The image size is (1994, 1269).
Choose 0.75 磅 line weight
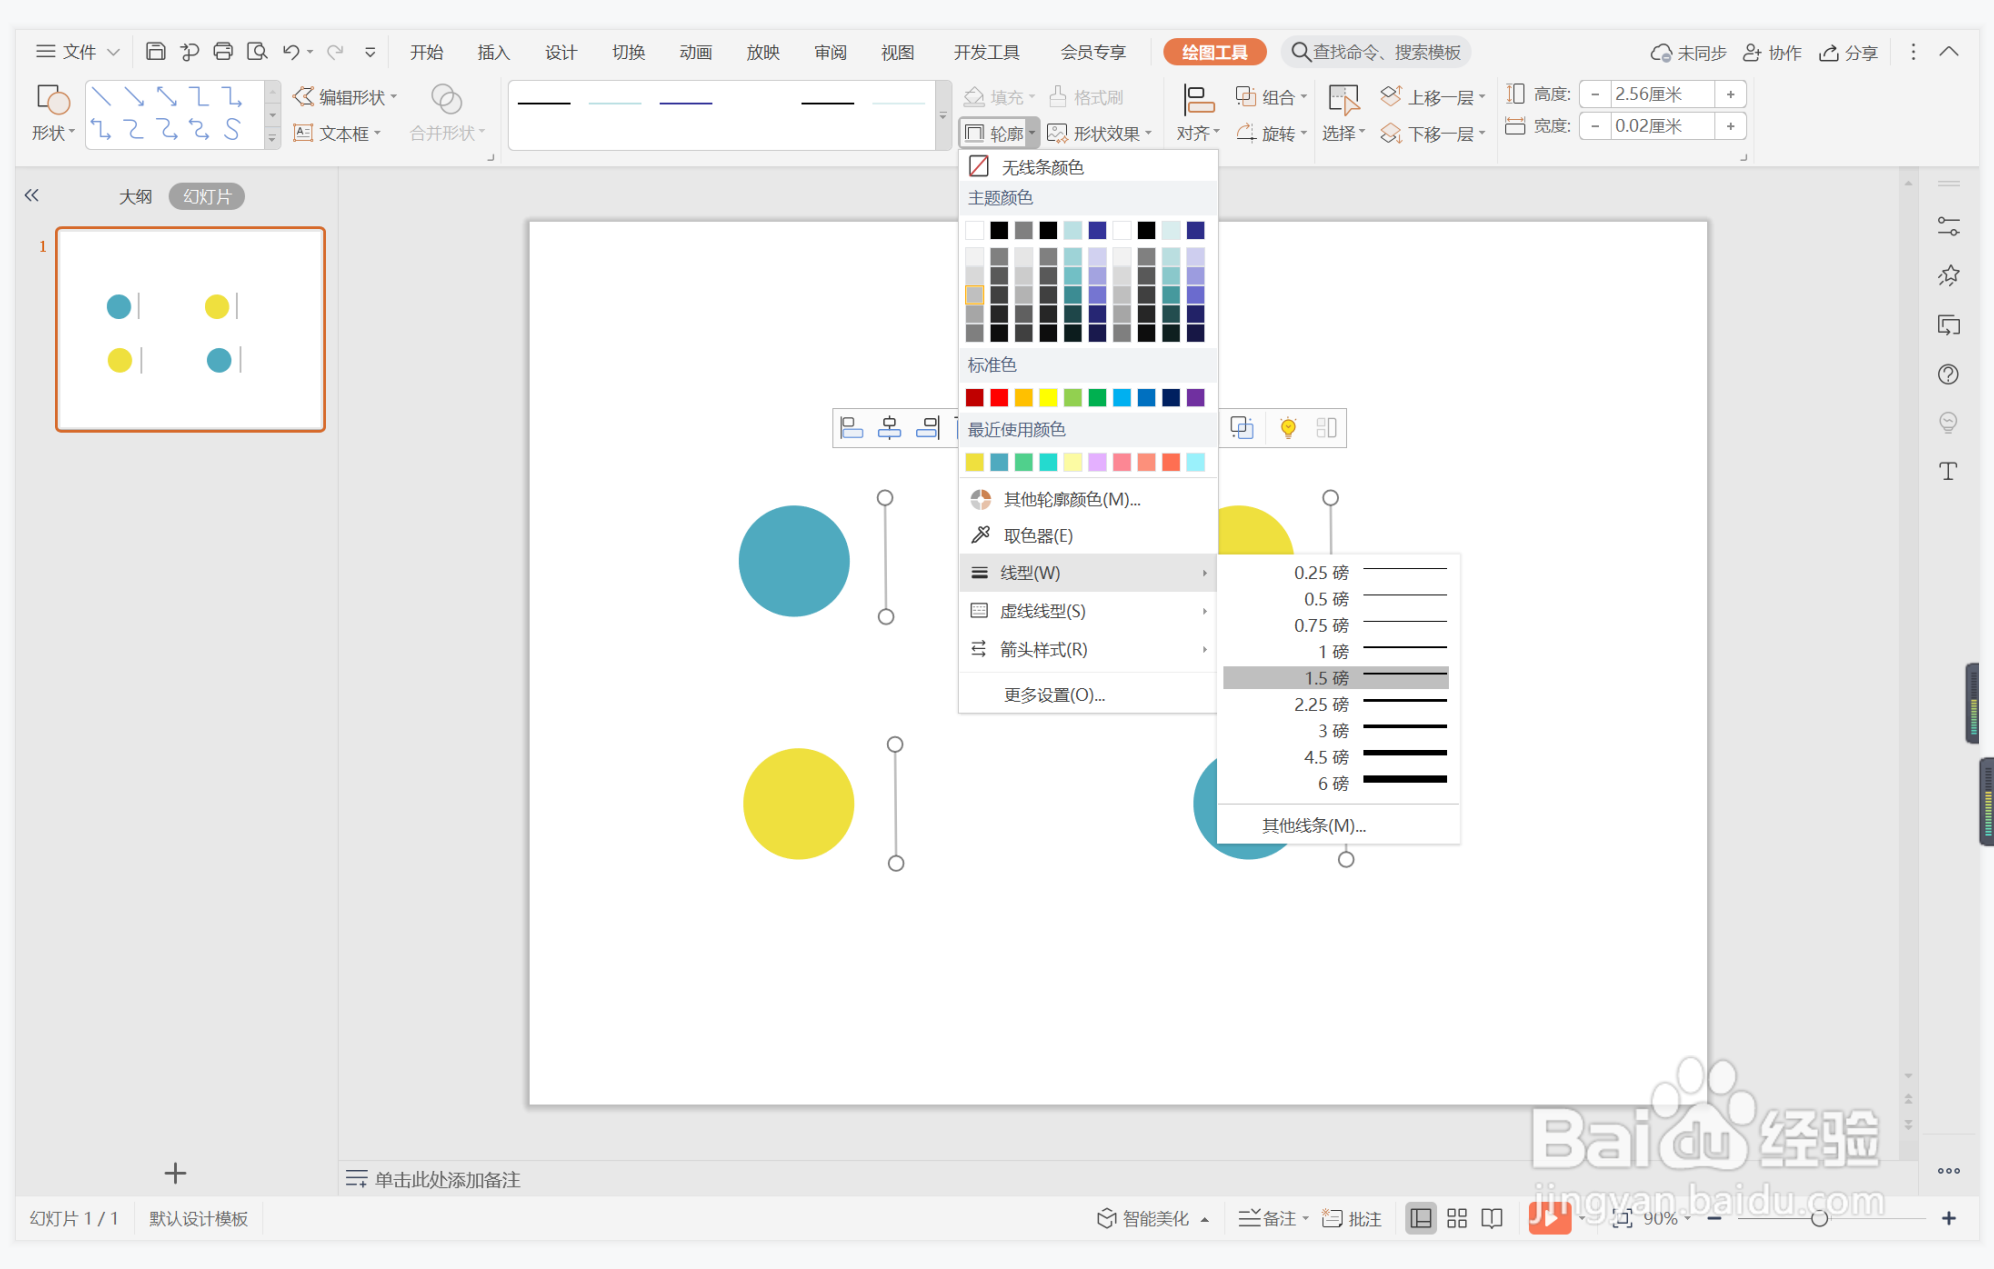[x=1336, y=625]
